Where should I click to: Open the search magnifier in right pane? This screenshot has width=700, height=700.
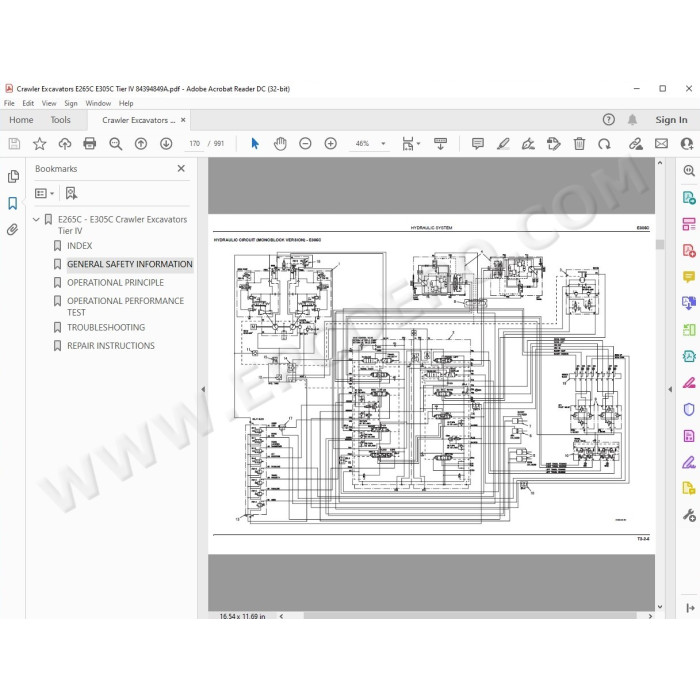click(x=689, y=171)
